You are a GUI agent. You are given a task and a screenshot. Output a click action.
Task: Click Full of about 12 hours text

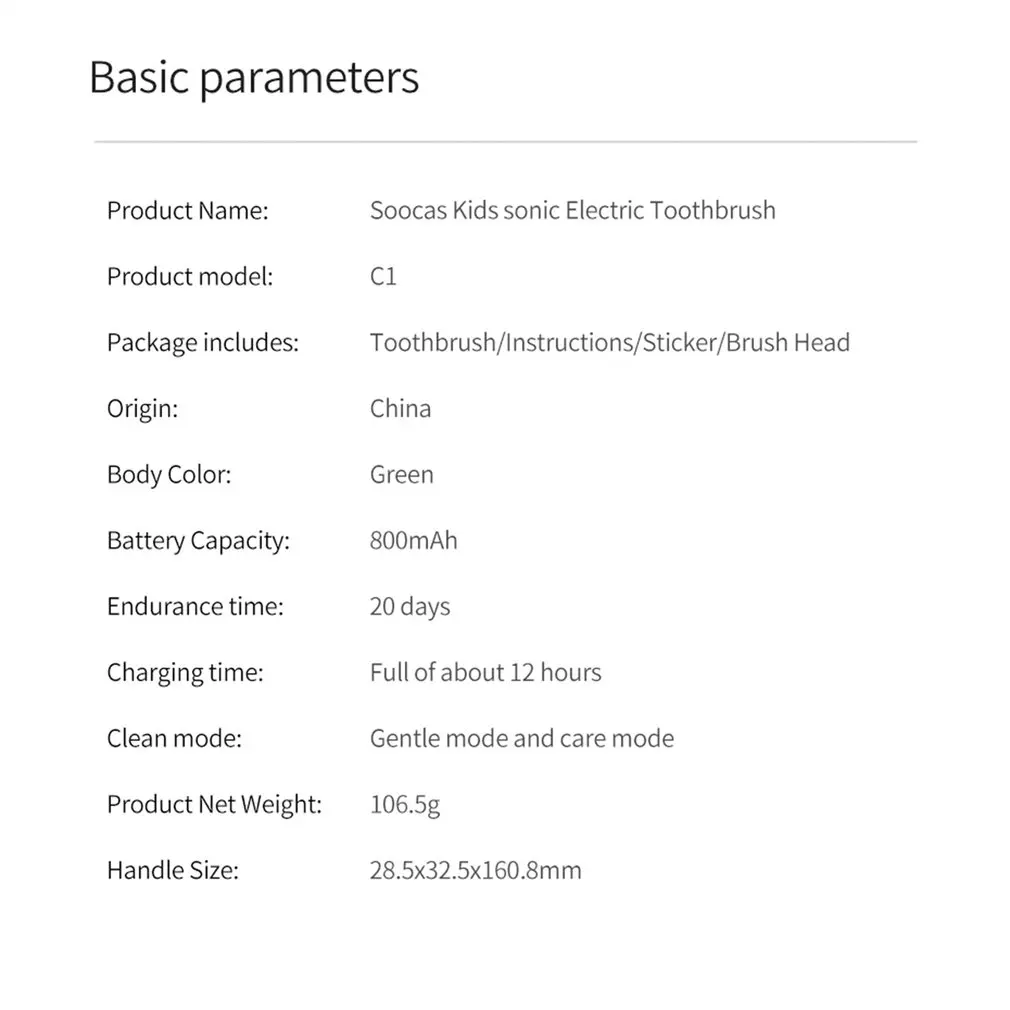(x=486, y=672)
